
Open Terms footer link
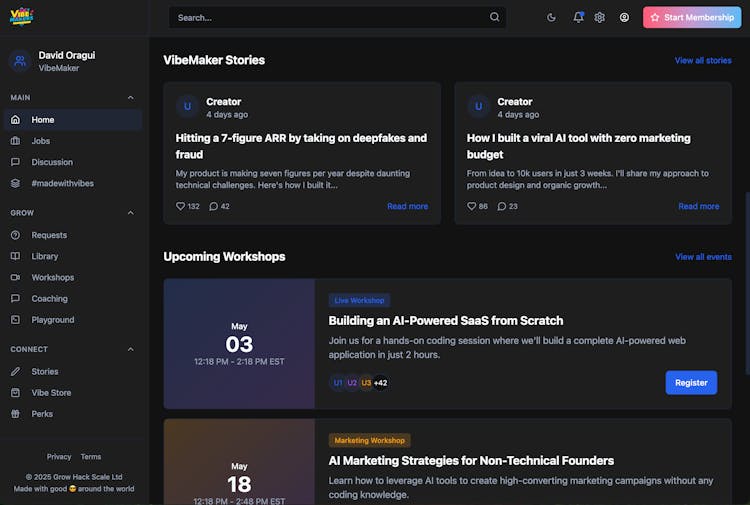click(91, 457)
